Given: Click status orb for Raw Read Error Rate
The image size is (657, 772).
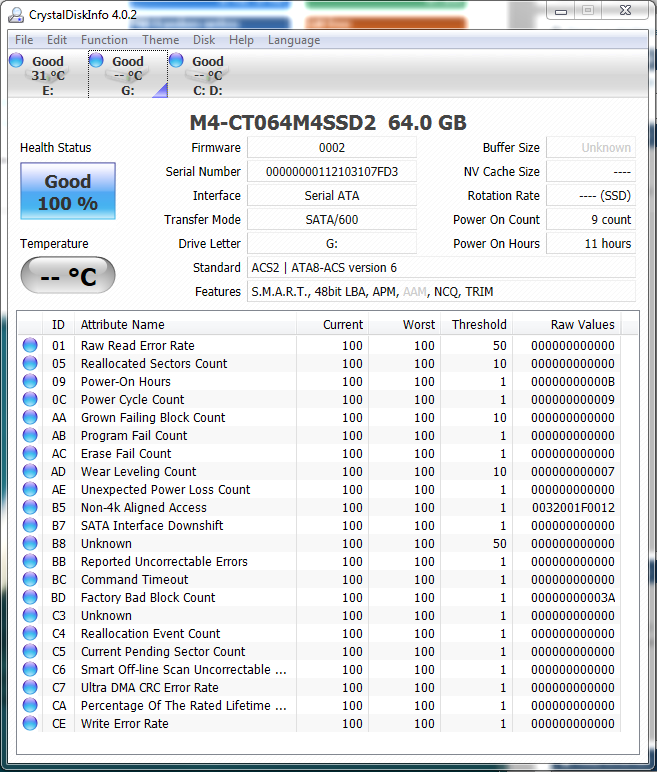Looking at the screenshot, I should [30, 345].
